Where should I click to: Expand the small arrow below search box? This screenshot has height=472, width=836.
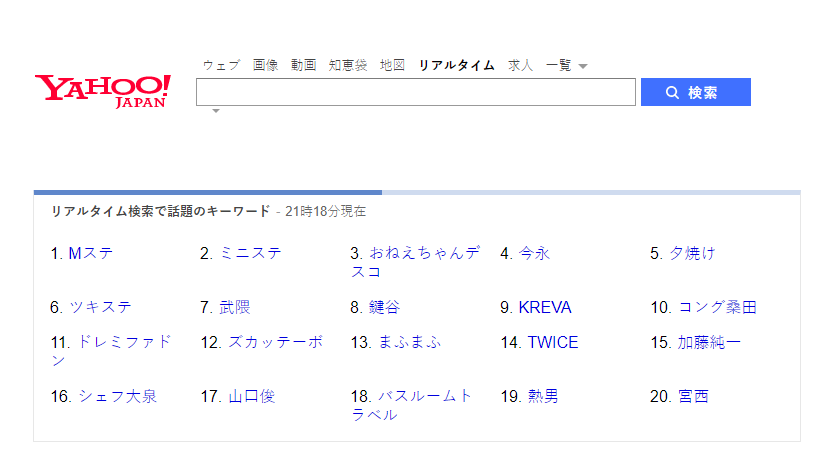pos(216,111)
